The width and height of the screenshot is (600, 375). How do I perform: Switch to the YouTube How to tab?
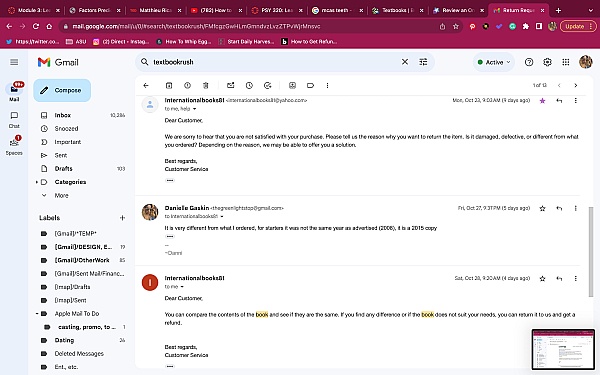click(x=217, y=10)
